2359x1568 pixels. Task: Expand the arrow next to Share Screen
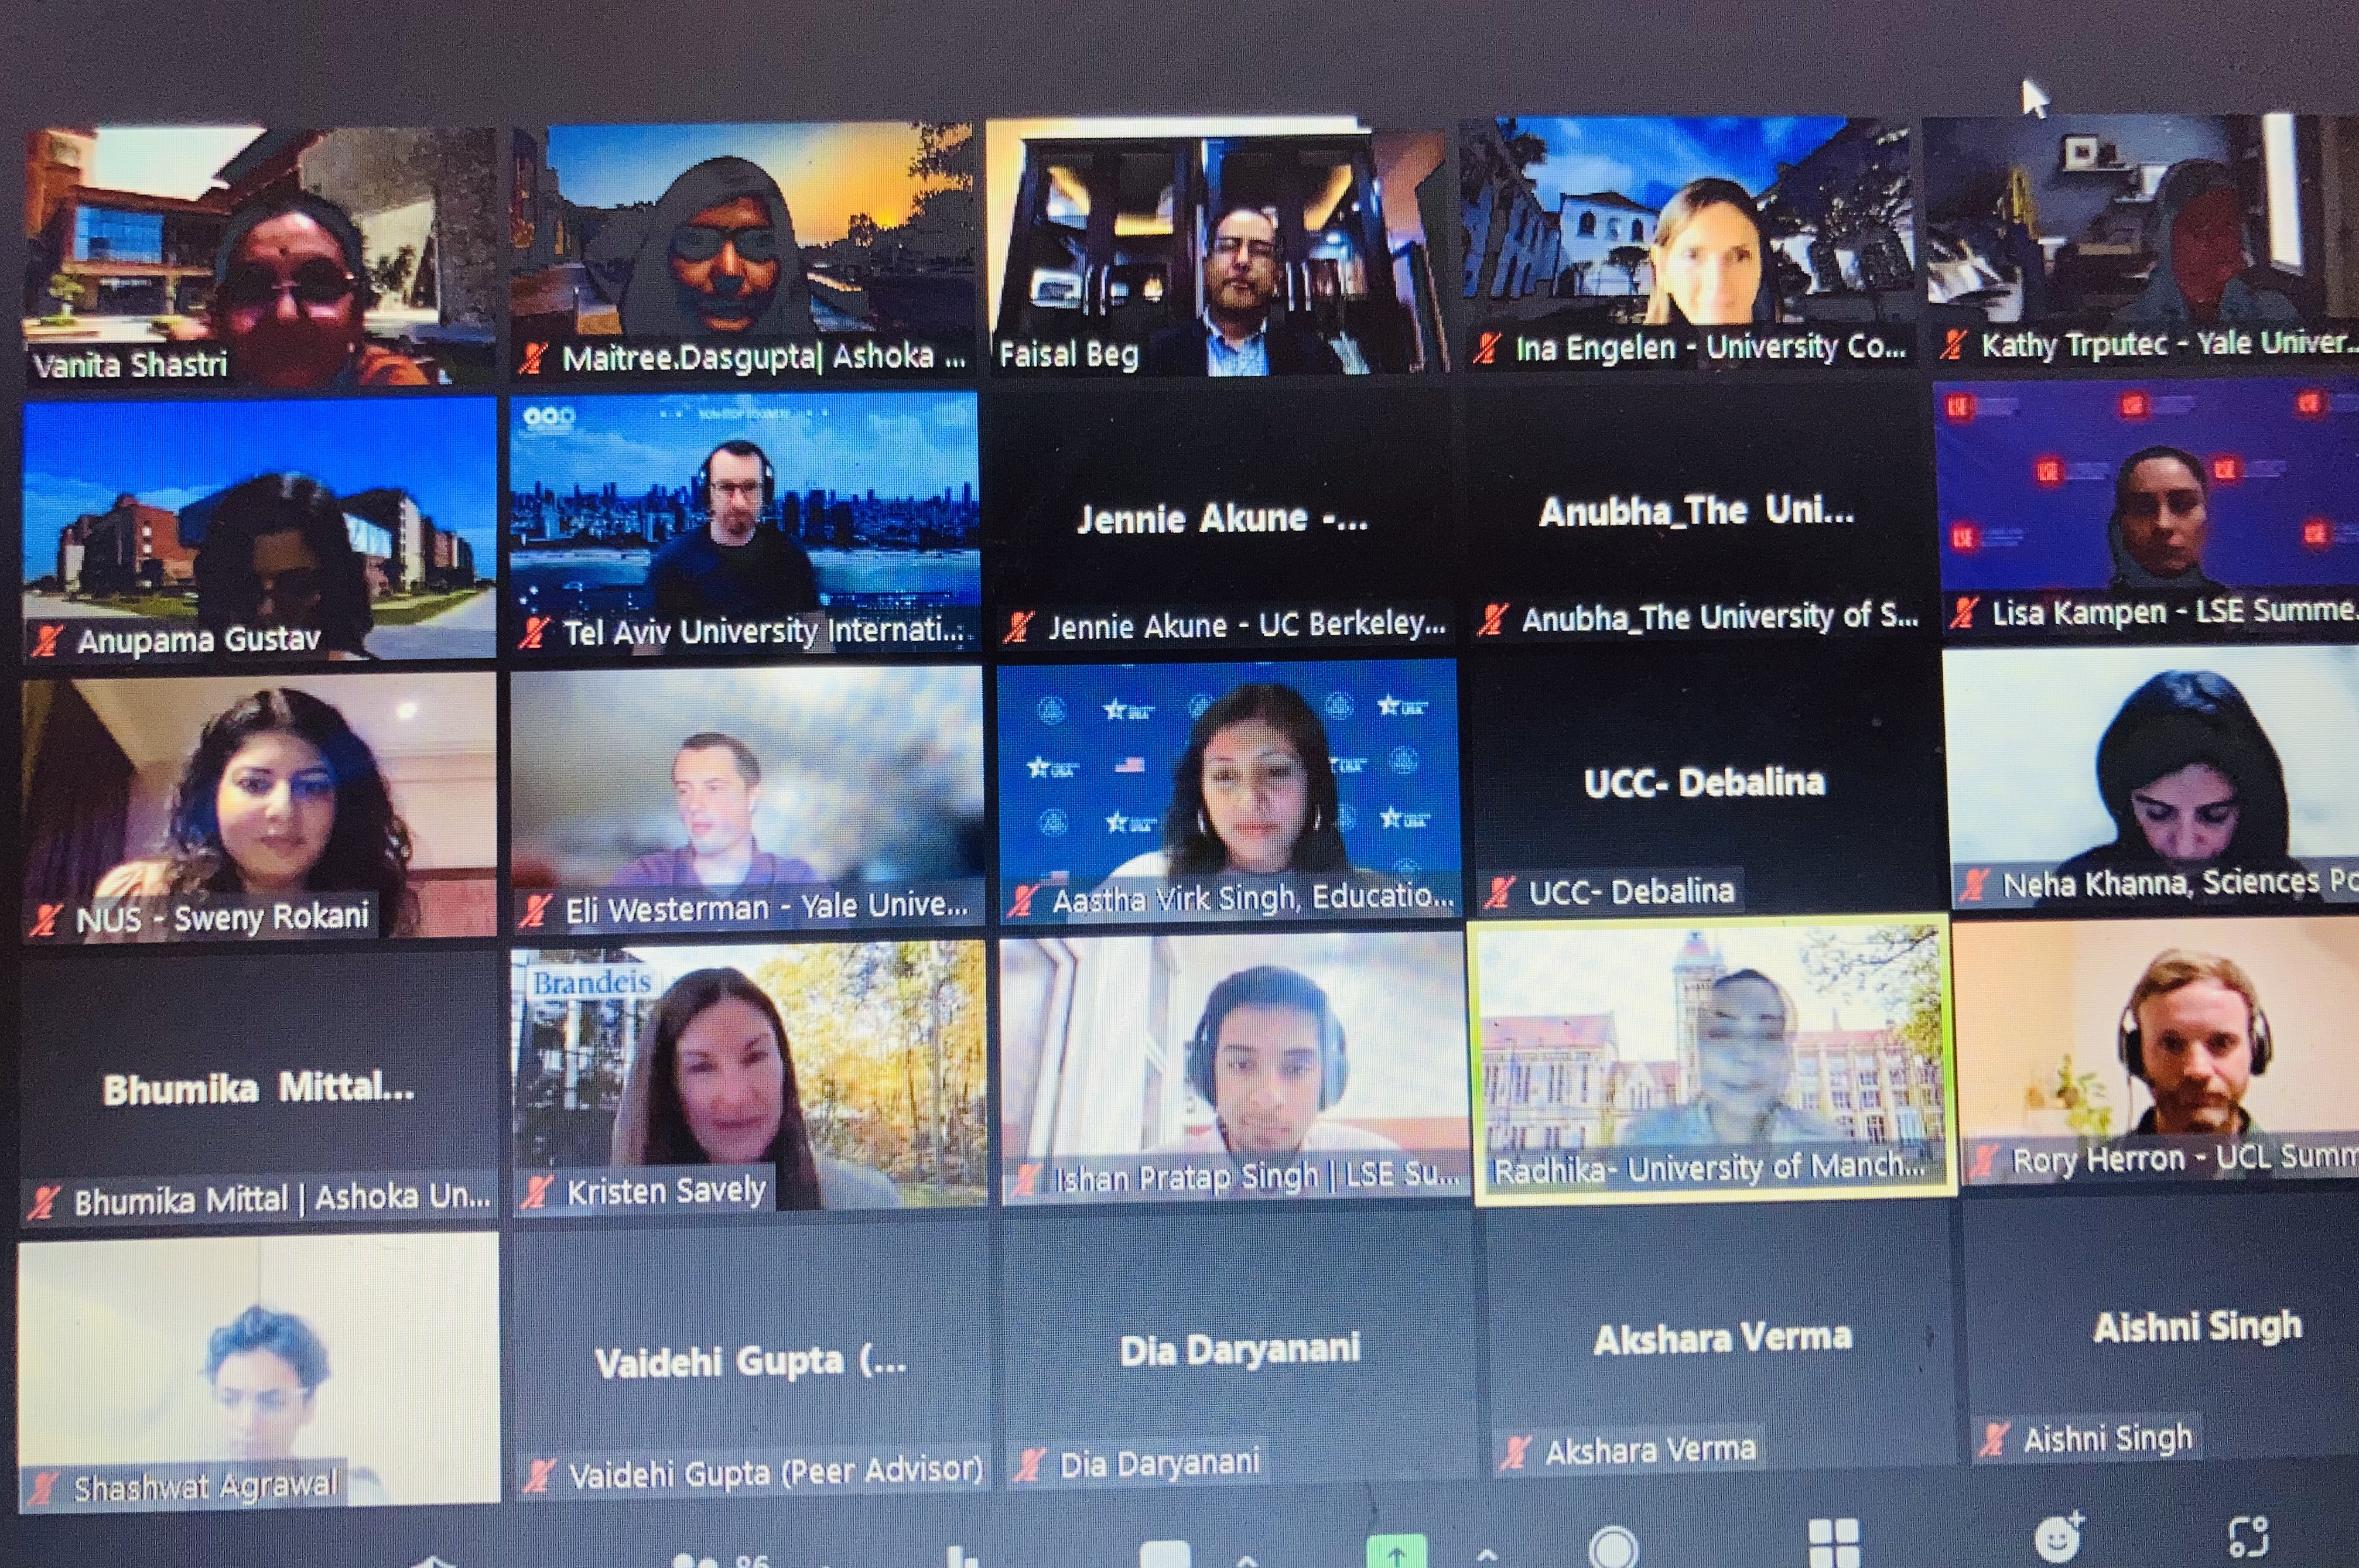(x=1487, y=1556)
